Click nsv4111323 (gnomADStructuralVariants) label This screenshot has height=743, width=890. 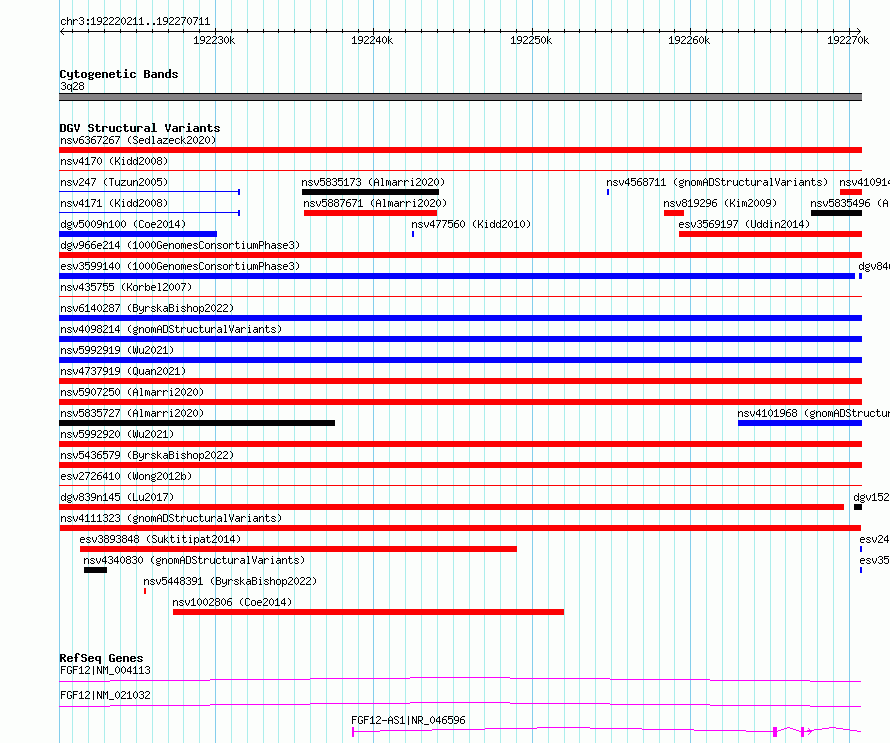[x=171, y=518]
